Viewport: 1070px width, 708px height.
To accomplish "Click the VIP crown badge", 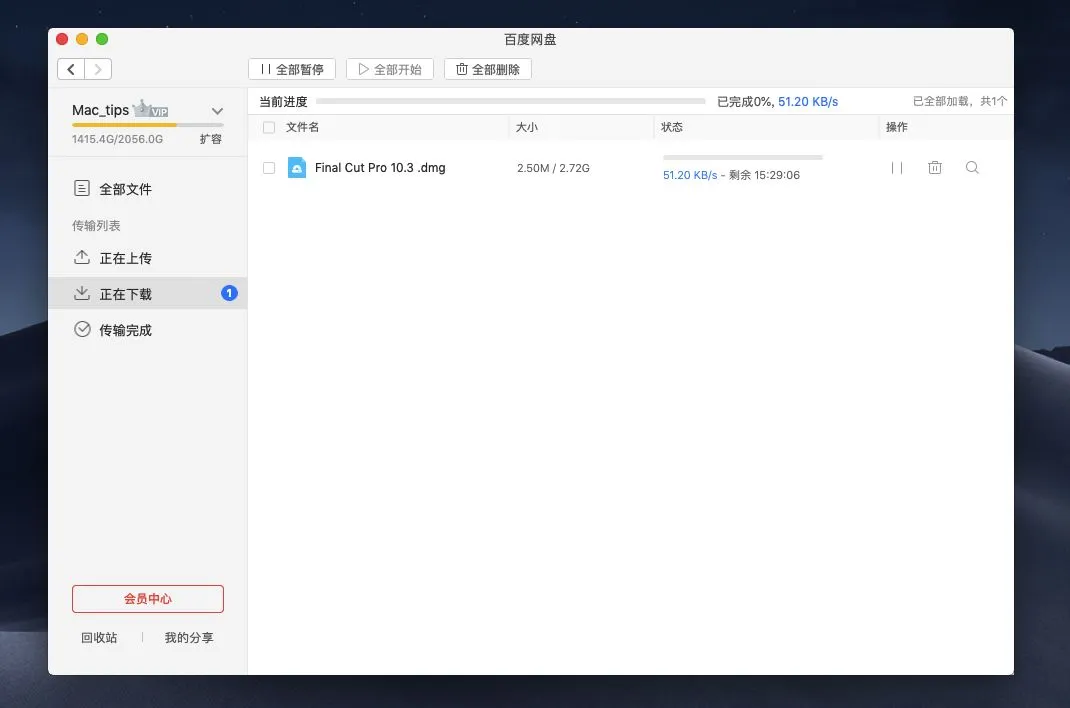I will tap(151, 109).
